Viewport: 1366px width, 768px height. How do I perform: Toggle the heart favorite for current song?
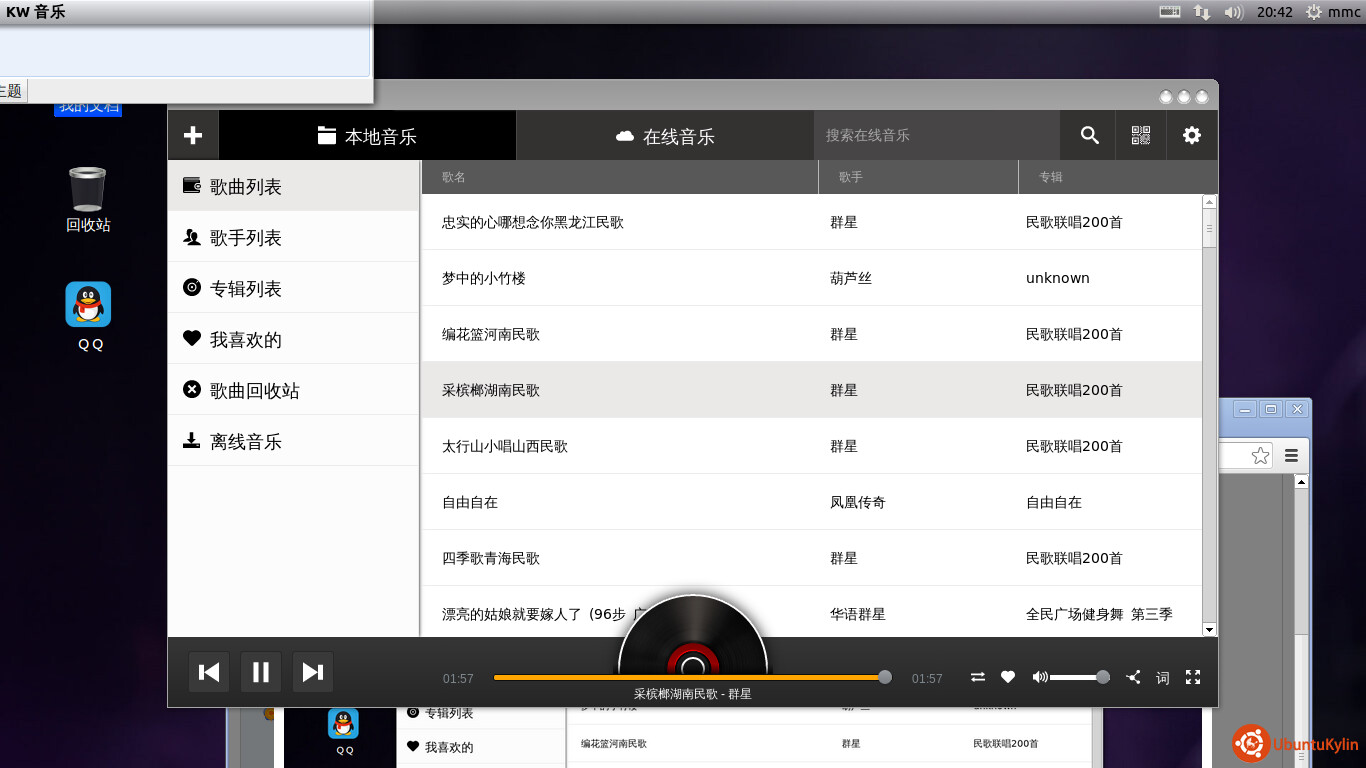coord(1008,677)
